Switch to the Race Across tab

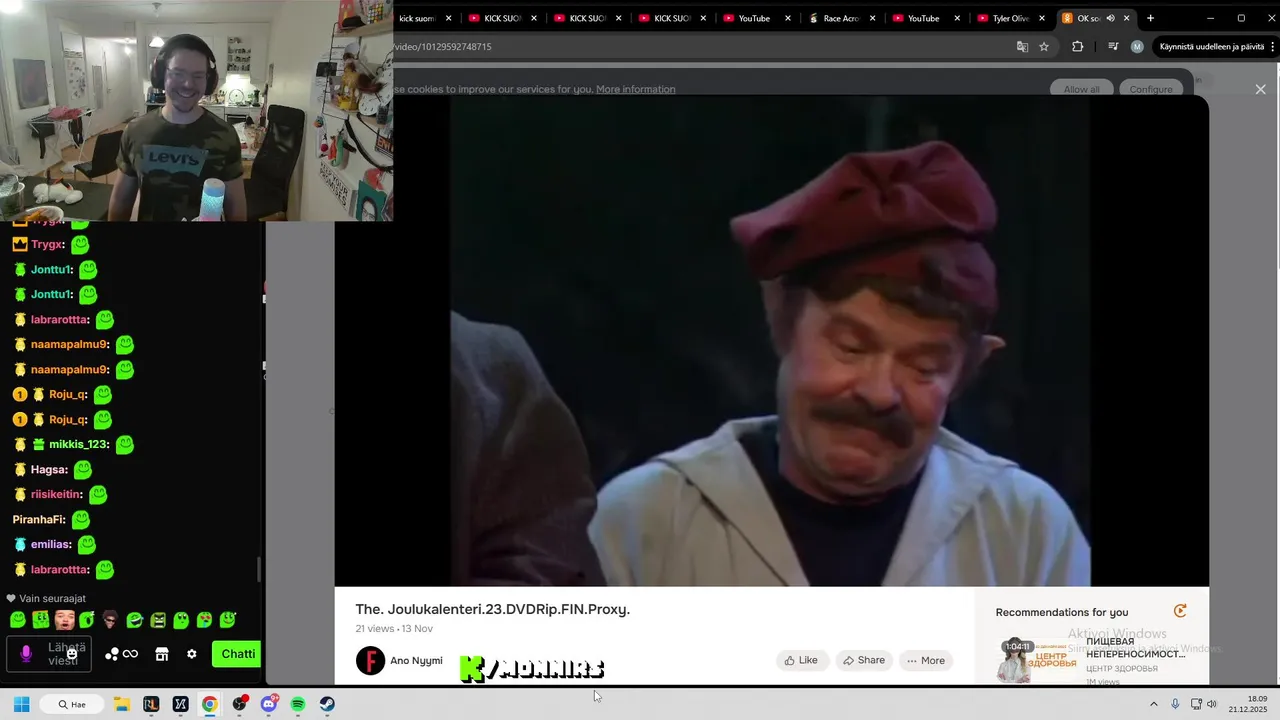point(841,18)
